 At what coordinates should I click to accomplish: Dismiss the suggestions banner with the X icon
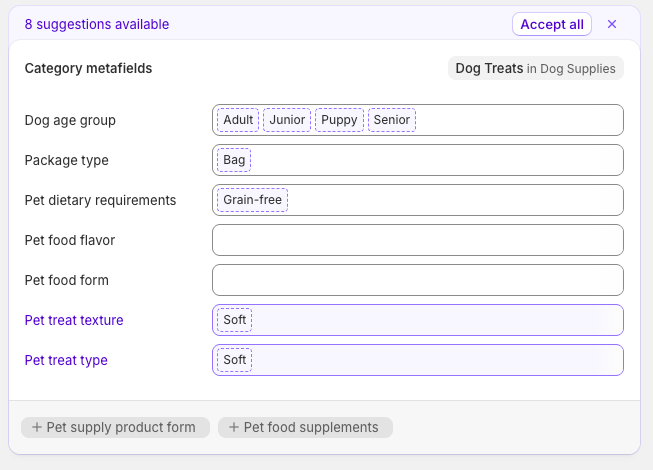point(612,24)
